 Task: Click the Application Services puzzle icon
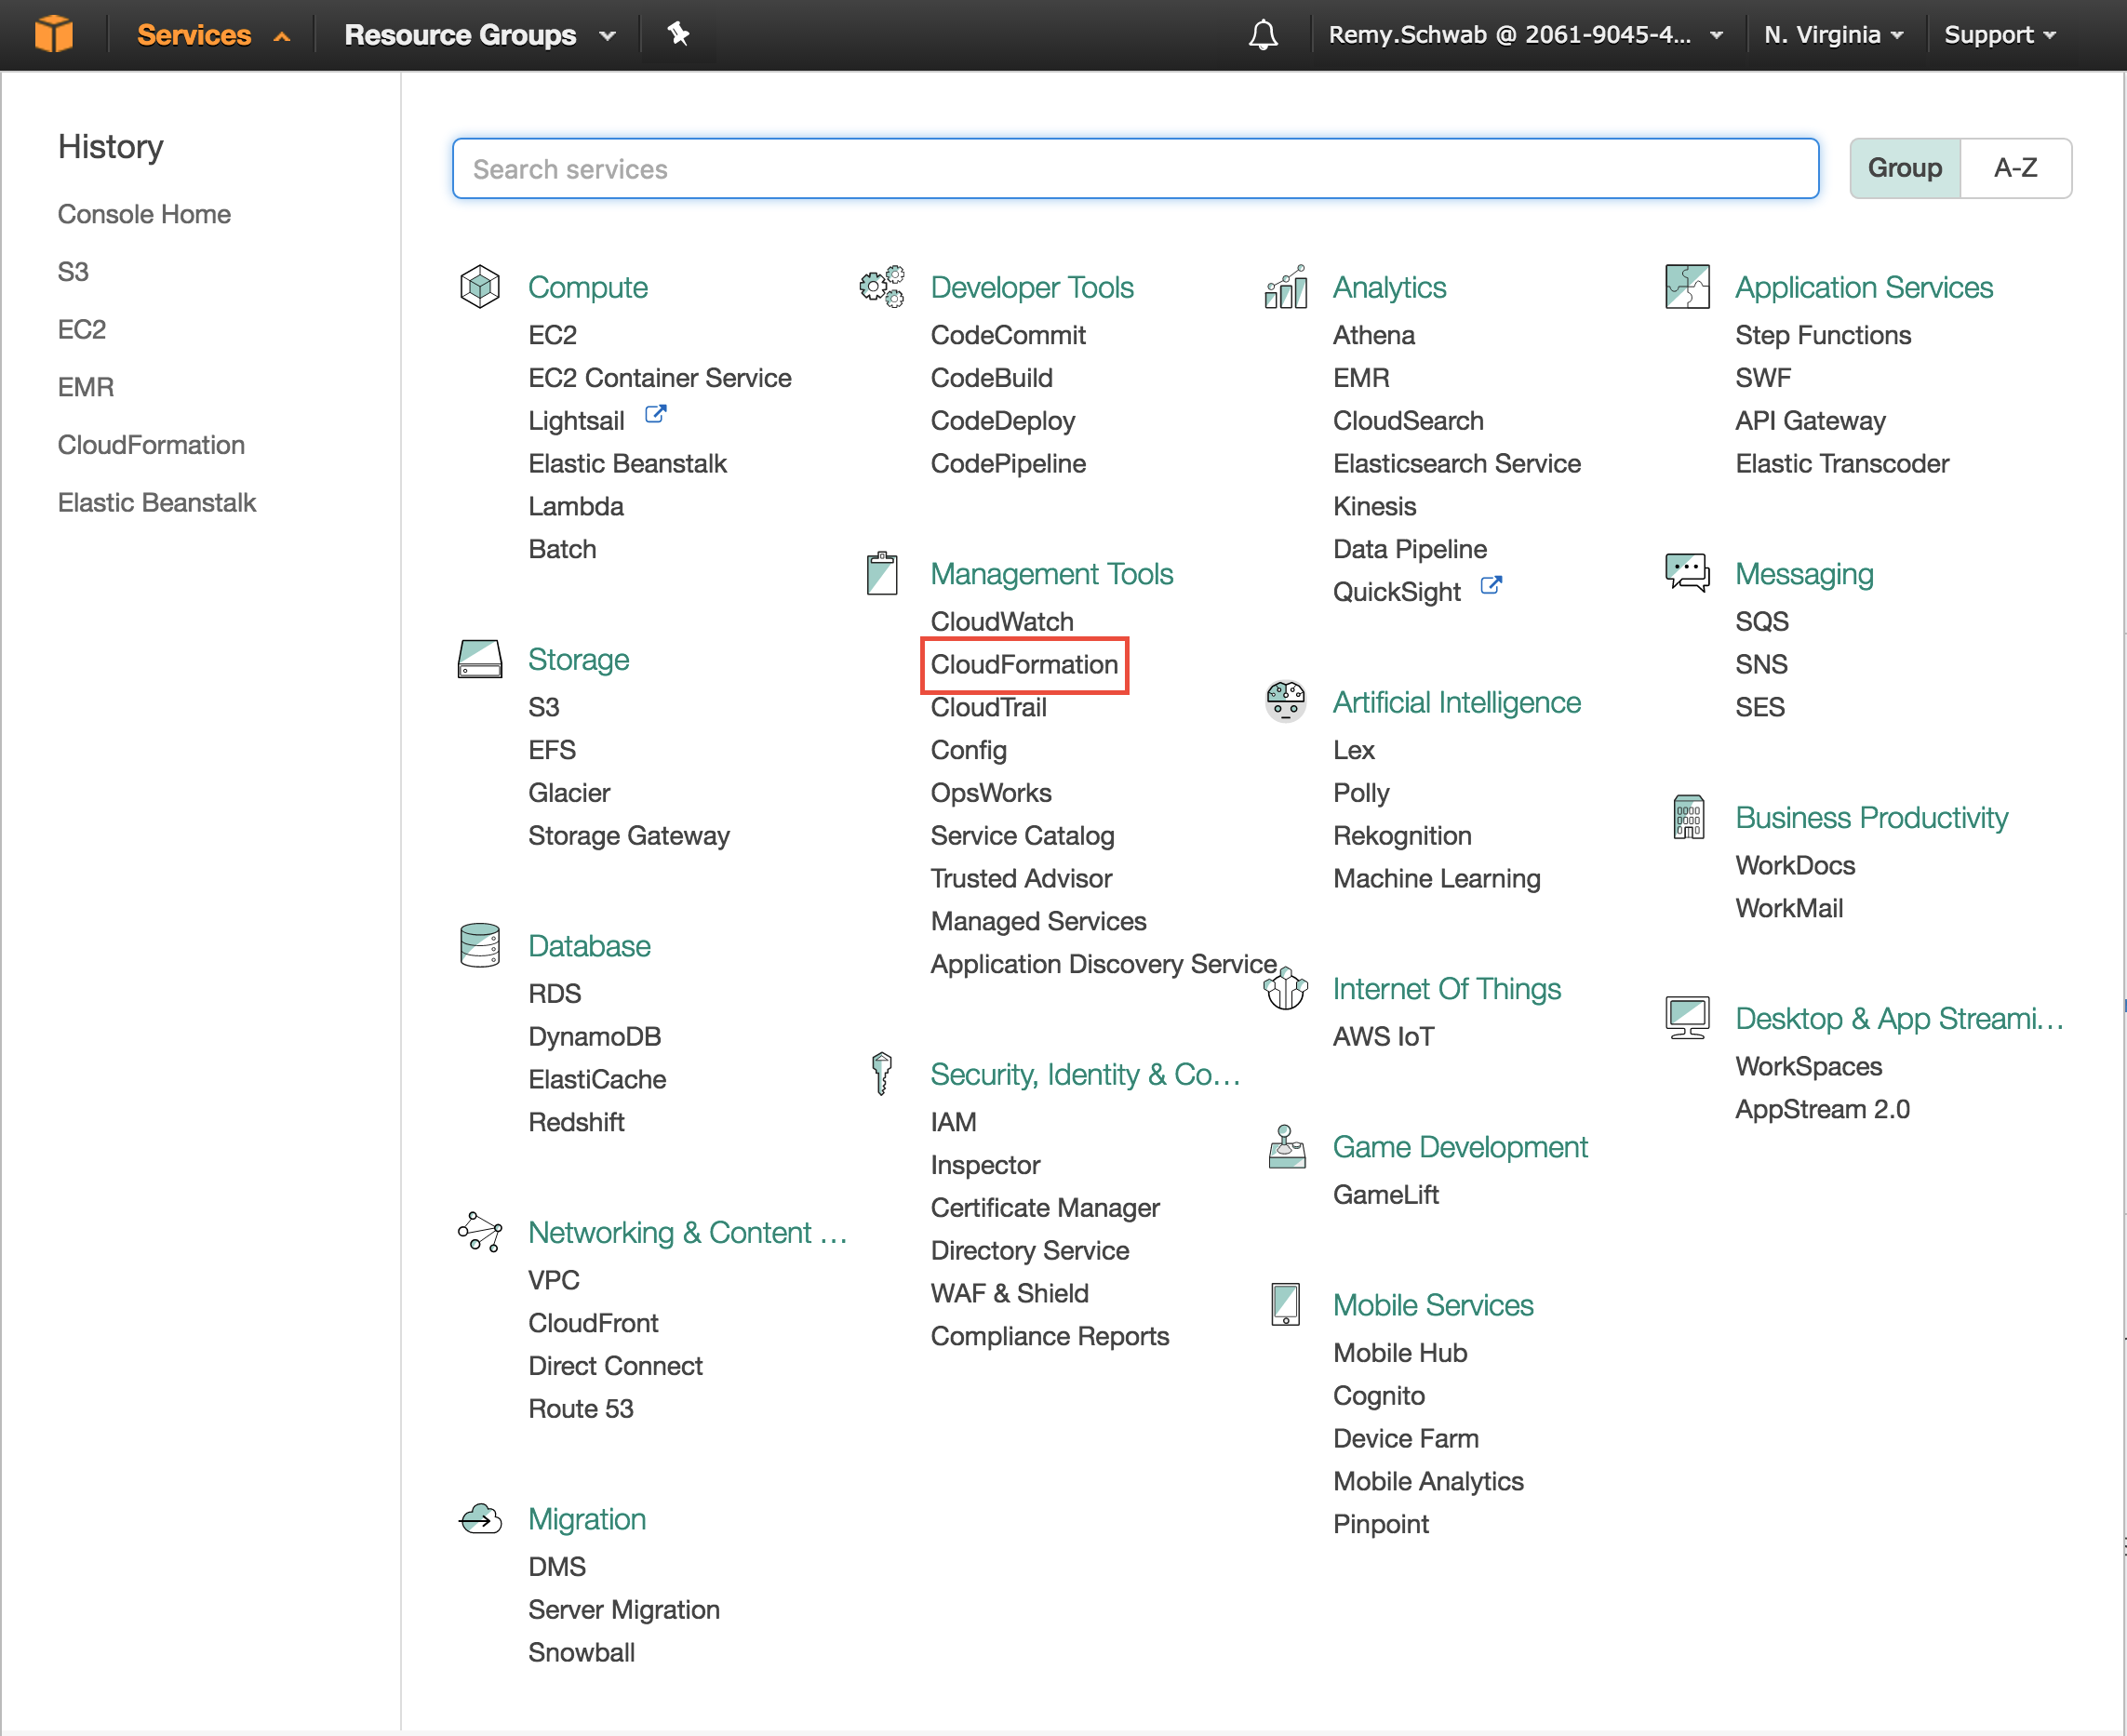point(1688,287)
